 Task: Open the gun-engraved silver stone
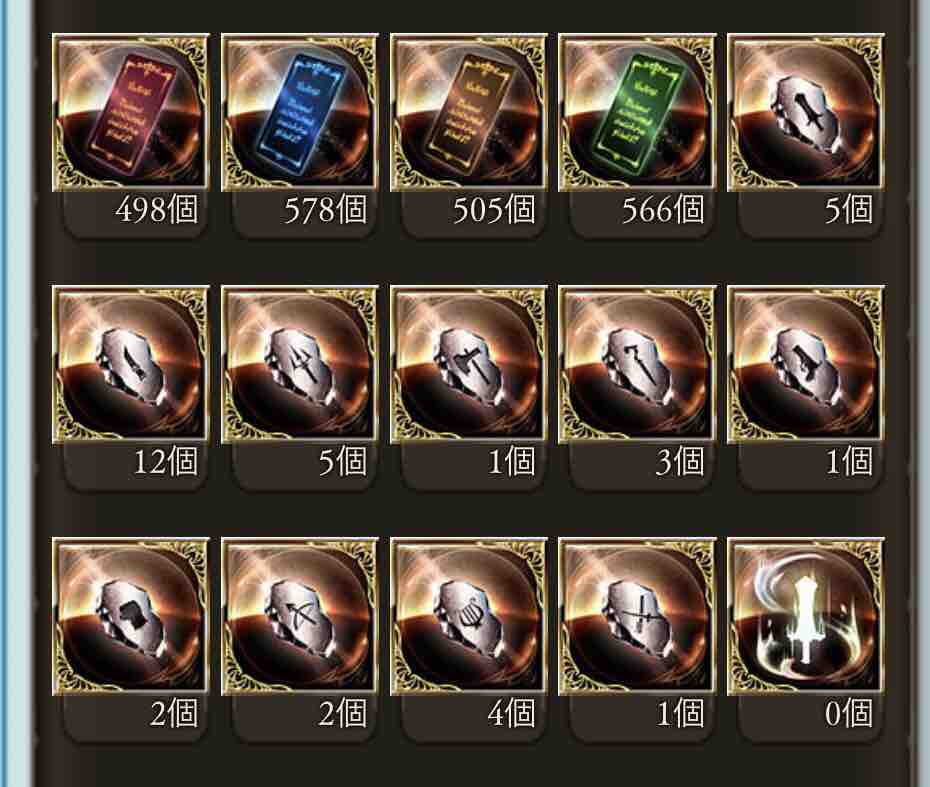806,365
